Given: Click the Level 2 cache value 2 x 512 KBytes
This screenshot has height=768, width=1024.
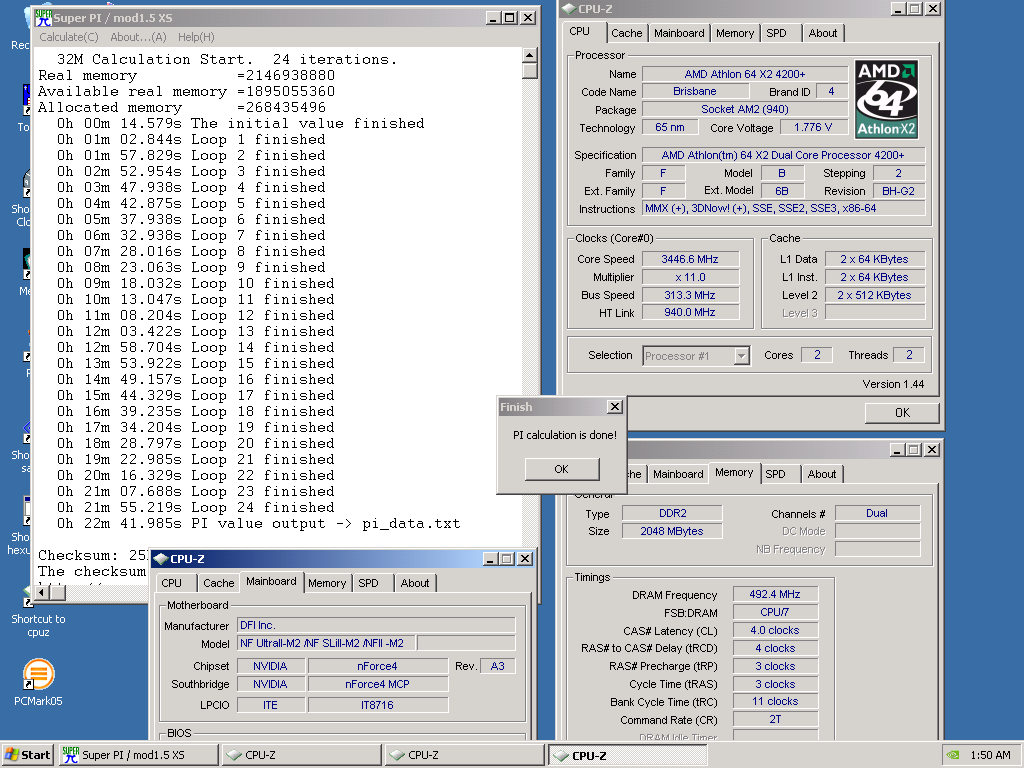Looking at the screenshot, I should click(874, 295).
